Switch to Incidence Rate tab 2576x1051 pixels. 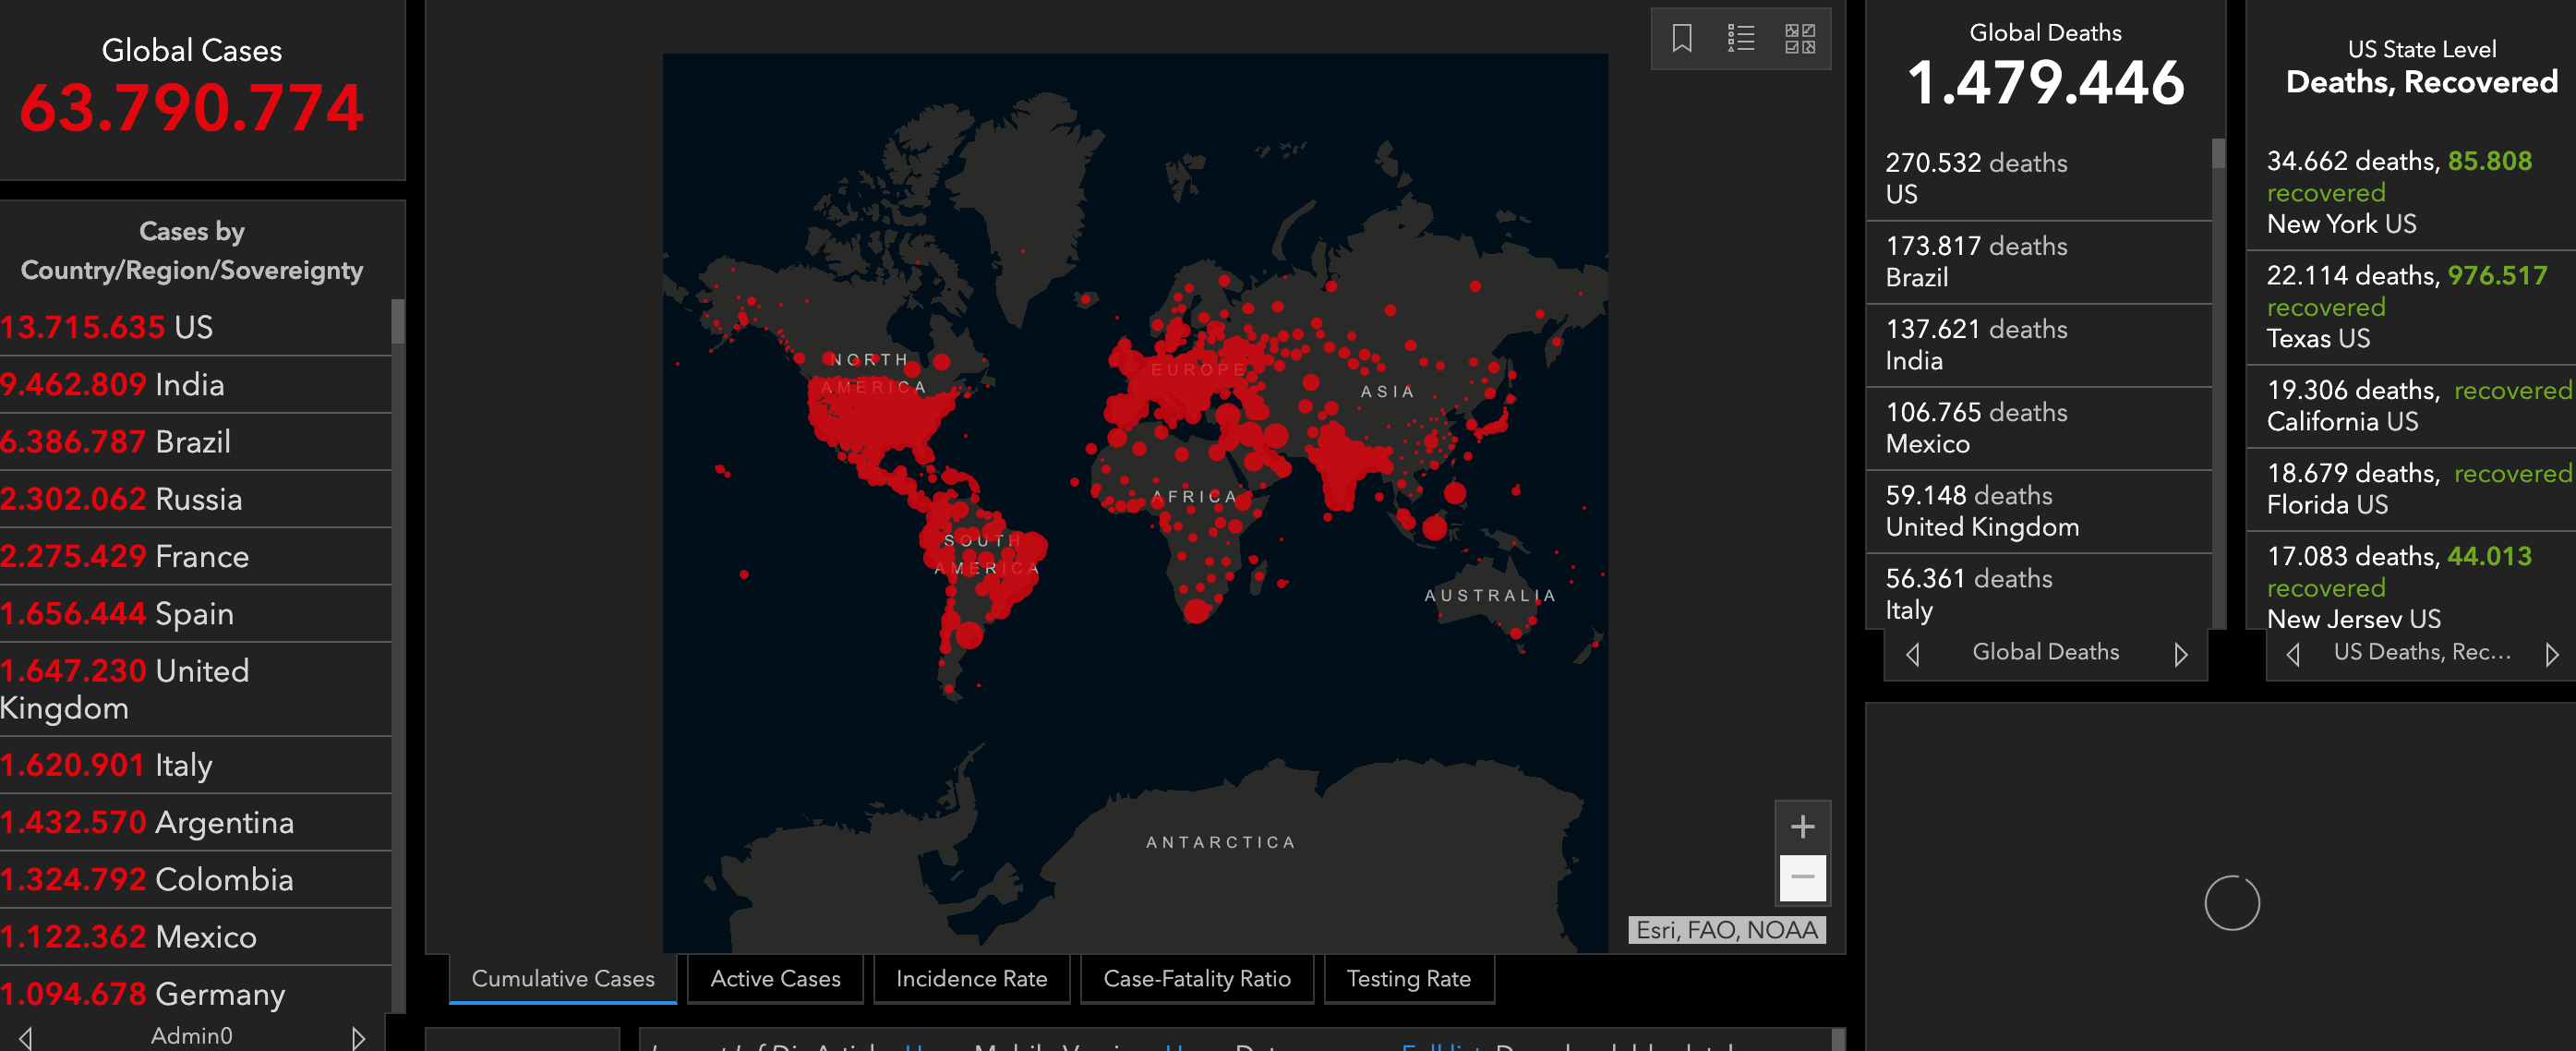(x=971, y=979)
